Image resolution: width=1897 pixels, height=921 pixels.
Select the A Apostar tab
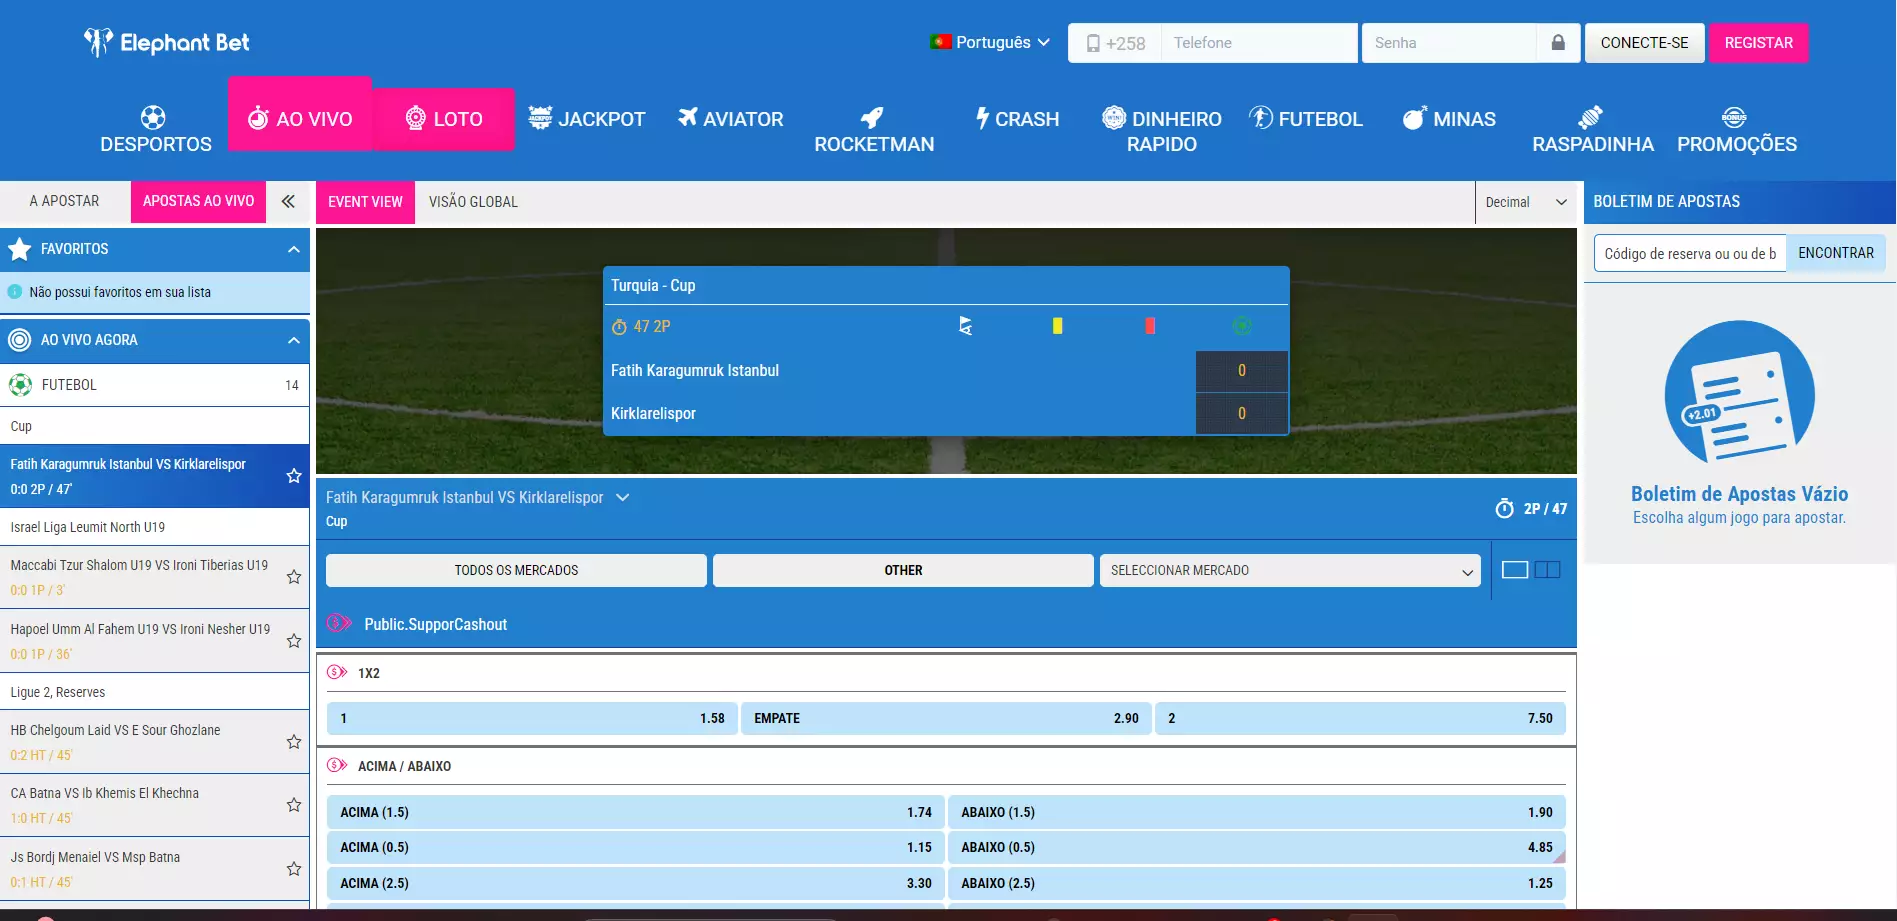pyautogui.click(x=65, y=201)
